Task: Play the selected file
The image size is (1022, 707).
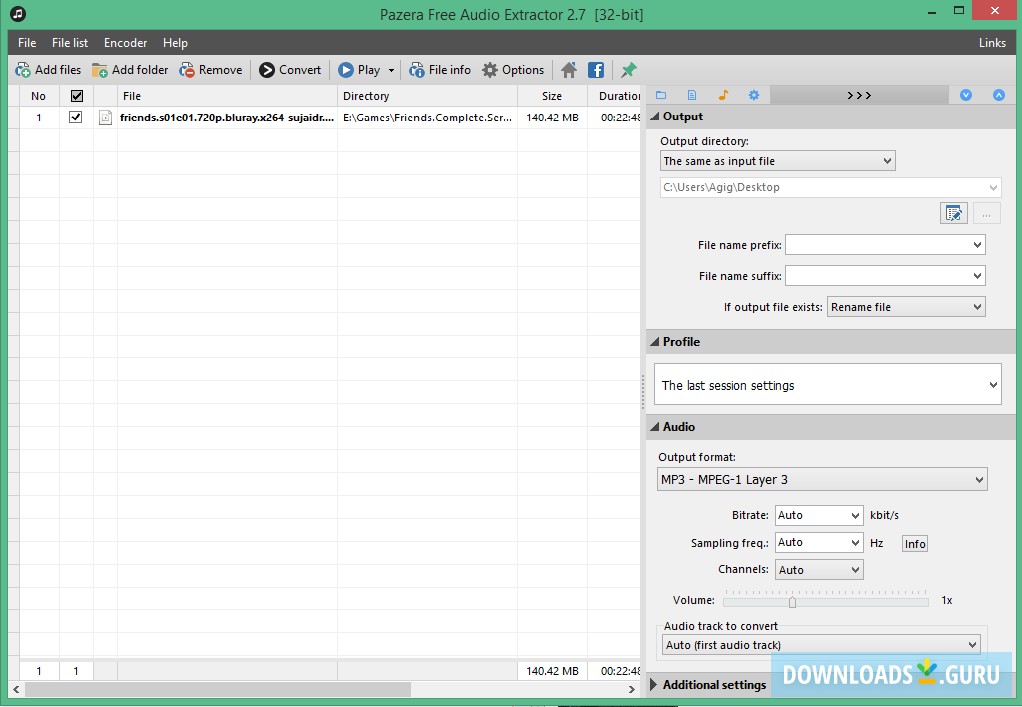Action: [359, 70]
